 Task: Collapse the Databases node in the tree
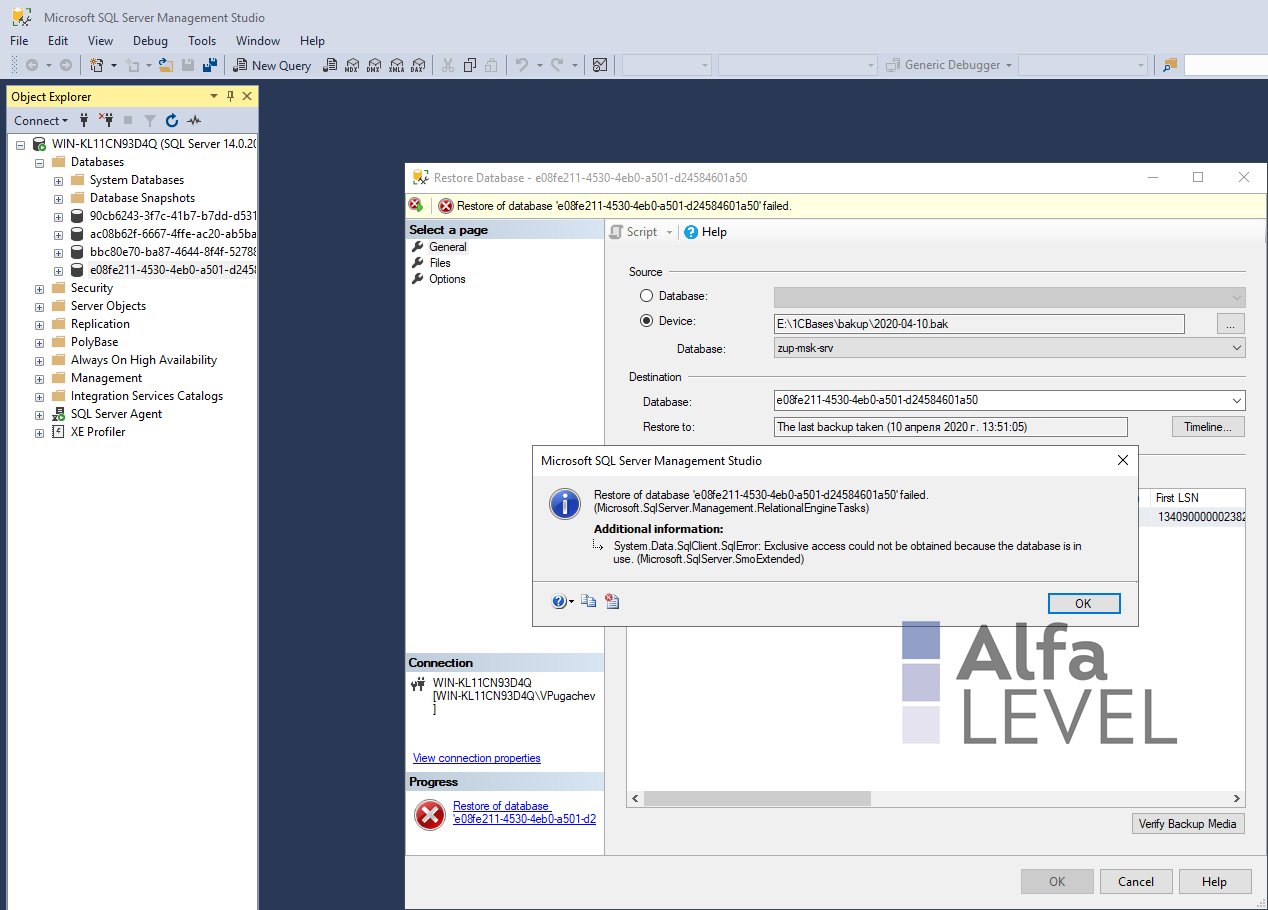39,162
